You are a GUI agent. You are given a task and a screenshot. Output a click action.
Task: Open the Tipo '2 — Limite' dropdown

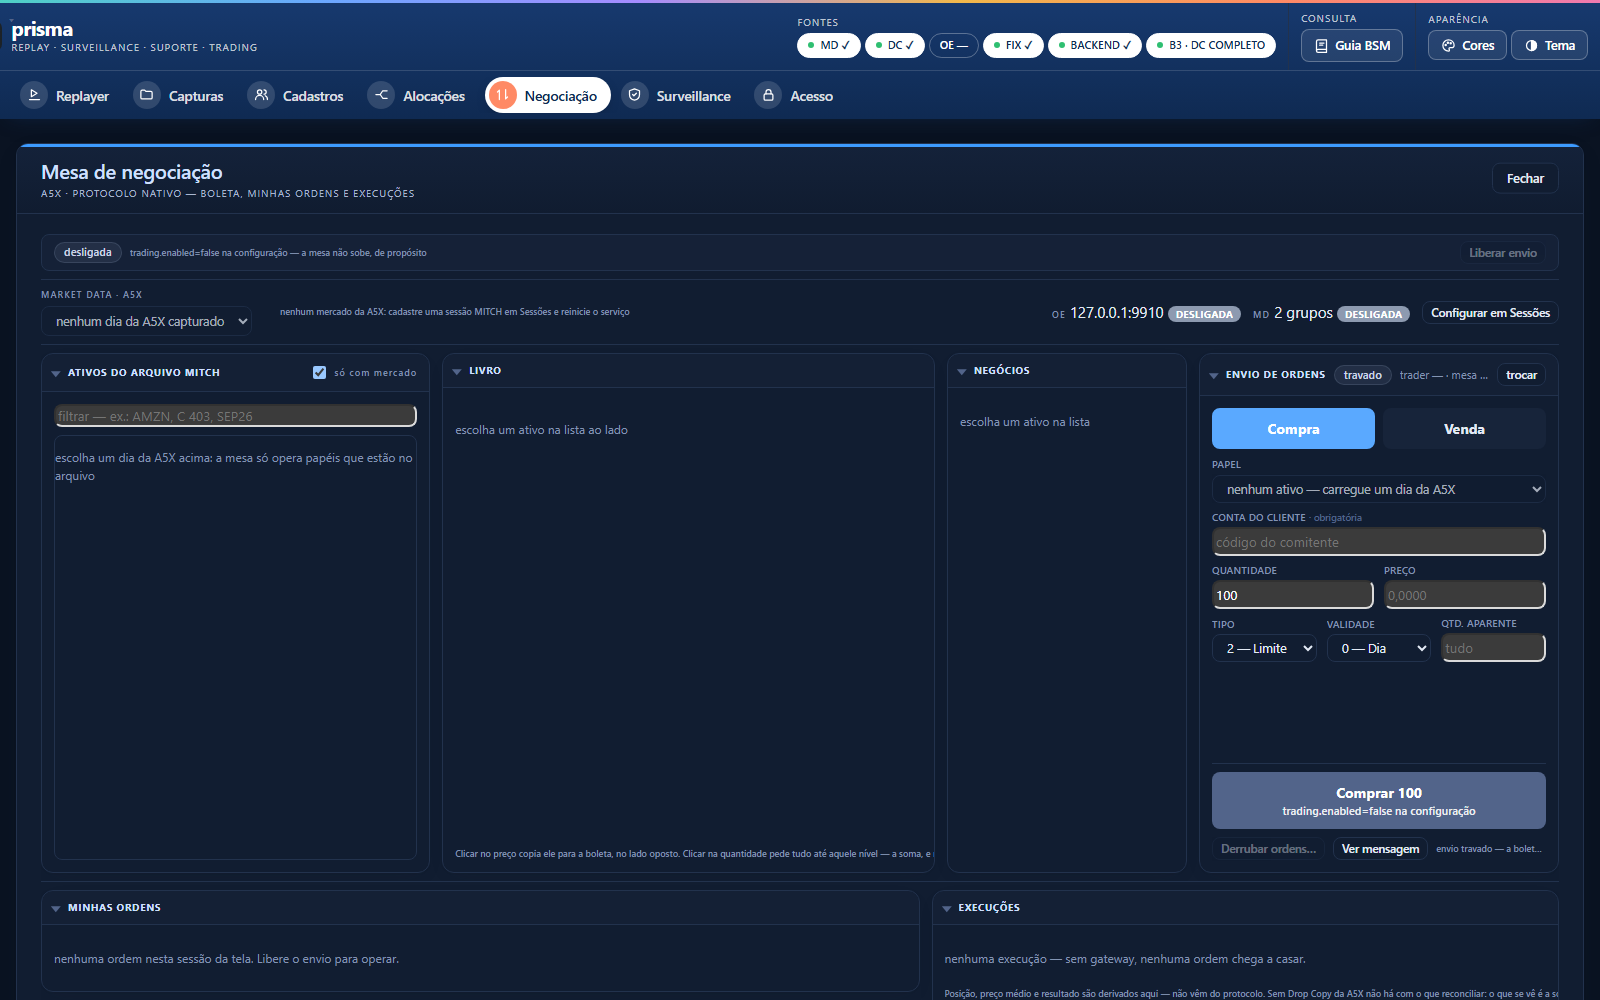tap(1264, 648)
